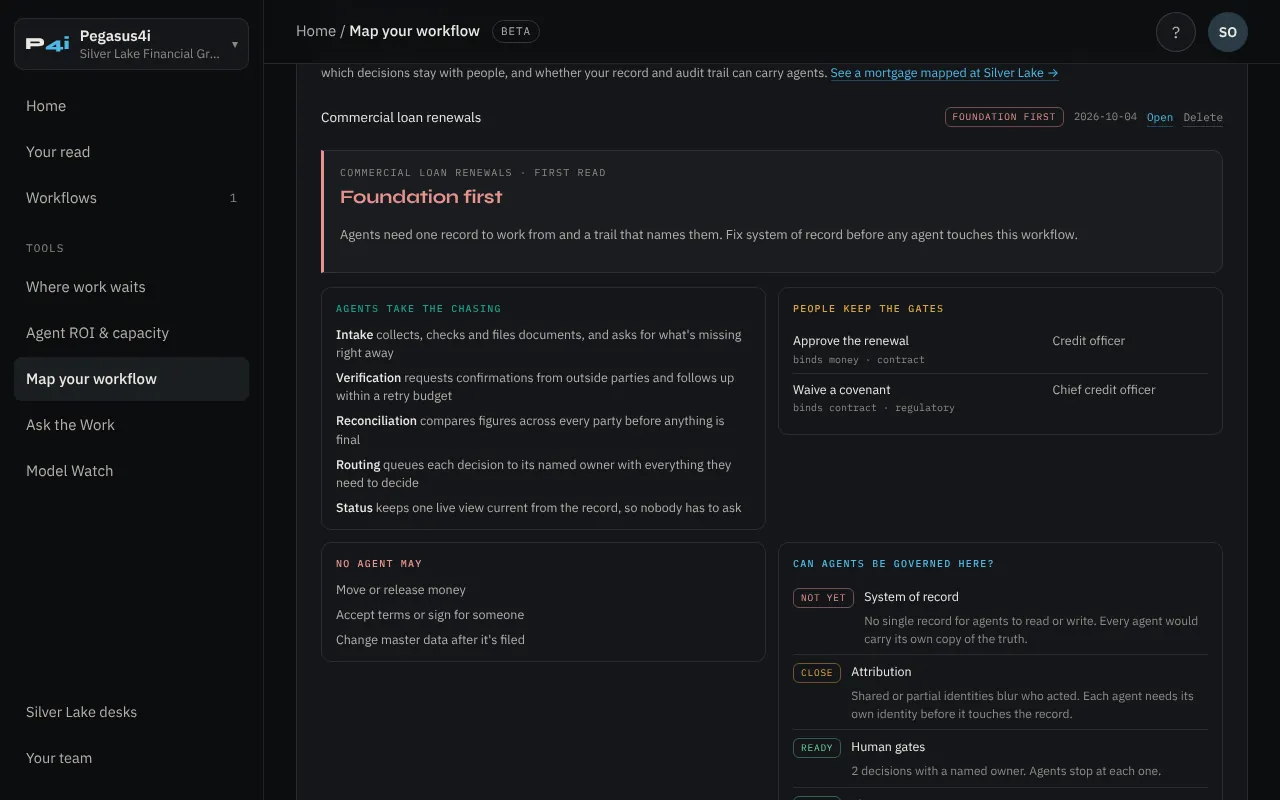This screenshot has height=800, width=1280.
Task: Click the Credit officer owner label
Action: (1089, 341)
